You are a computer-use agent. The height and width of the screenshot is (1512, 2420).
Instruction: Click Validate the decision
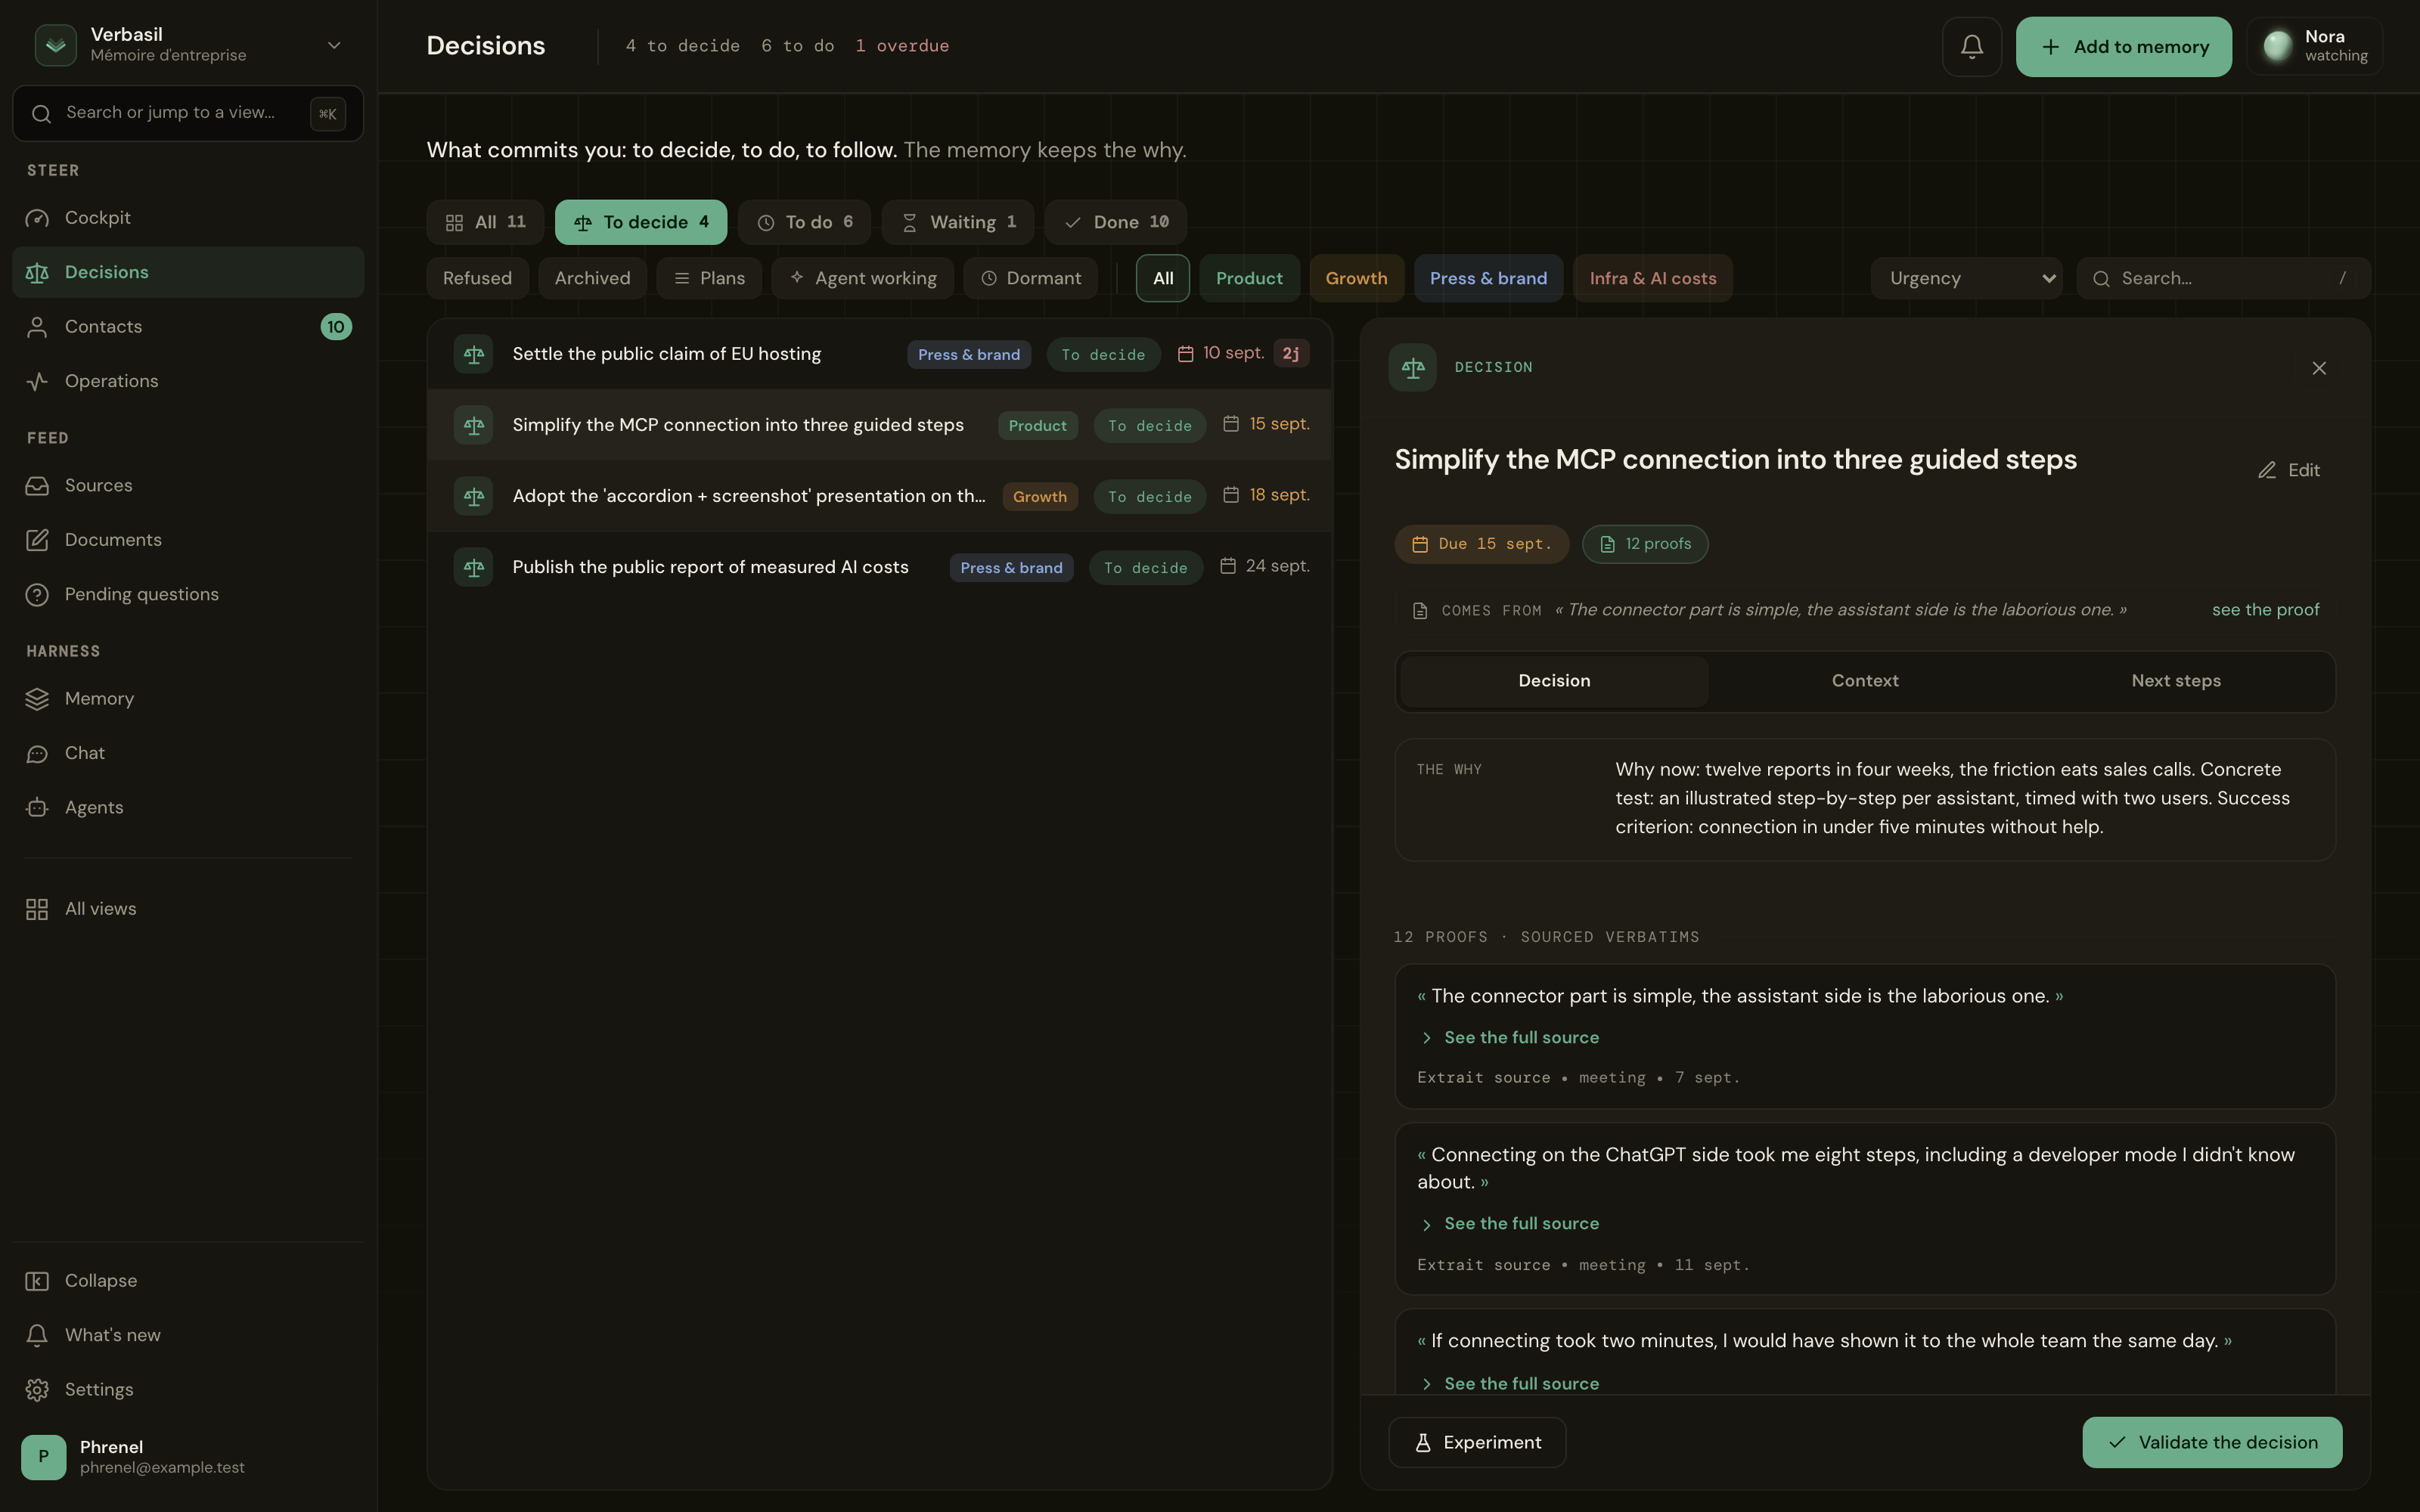tap(2212, 1442)
